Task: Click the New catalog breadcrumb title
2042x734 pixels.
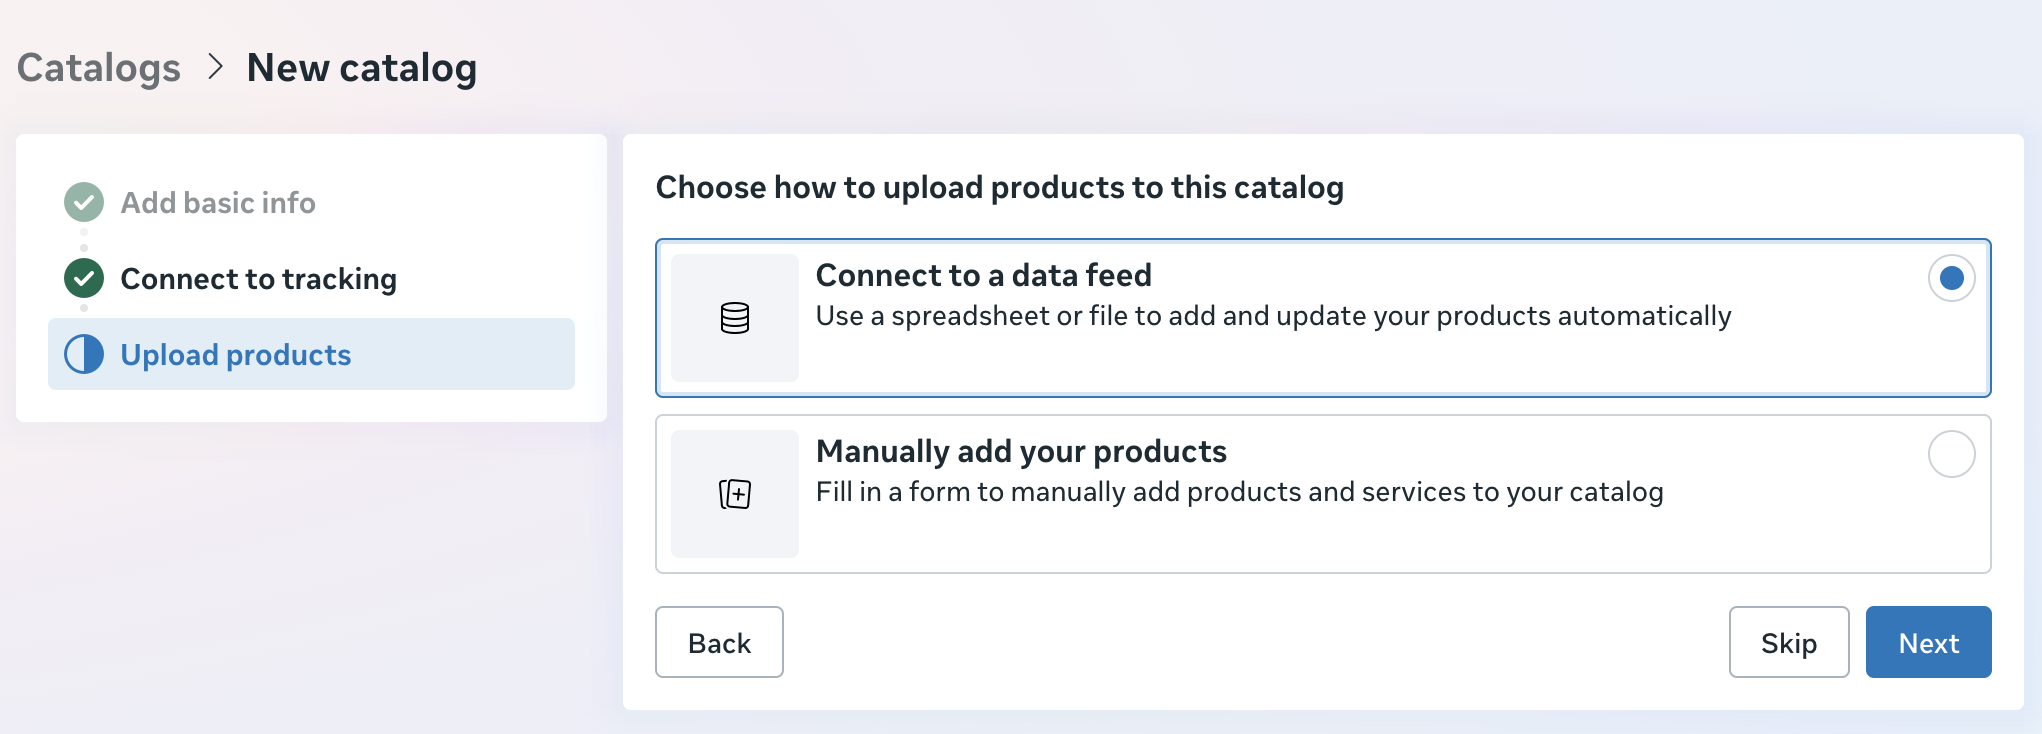Action: [361, 68]
